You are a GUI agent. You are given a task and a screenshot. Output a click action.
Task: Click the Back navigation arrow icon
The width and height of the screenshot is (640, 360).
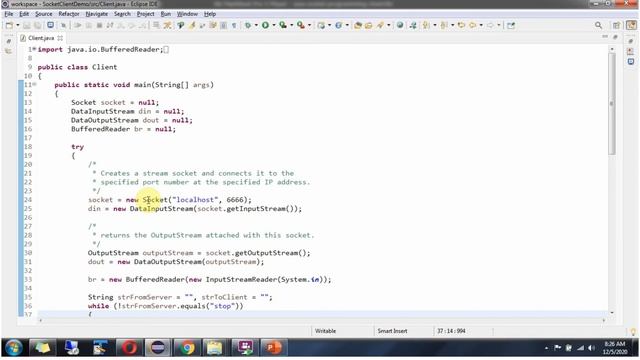coord(473,25)
